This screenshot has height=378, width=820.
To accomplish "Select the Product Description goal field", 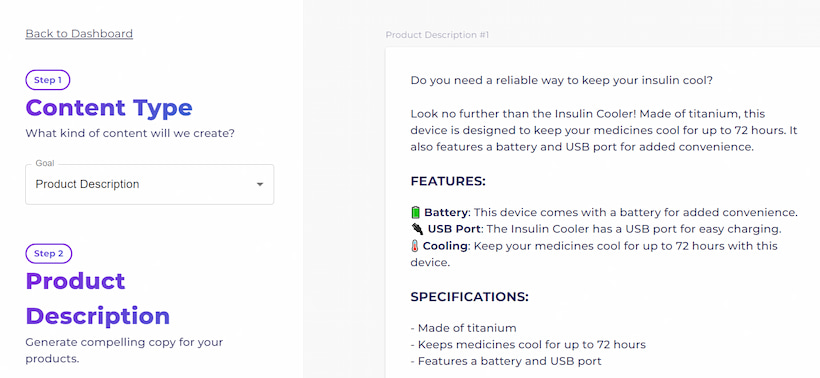I will point(150,185).
